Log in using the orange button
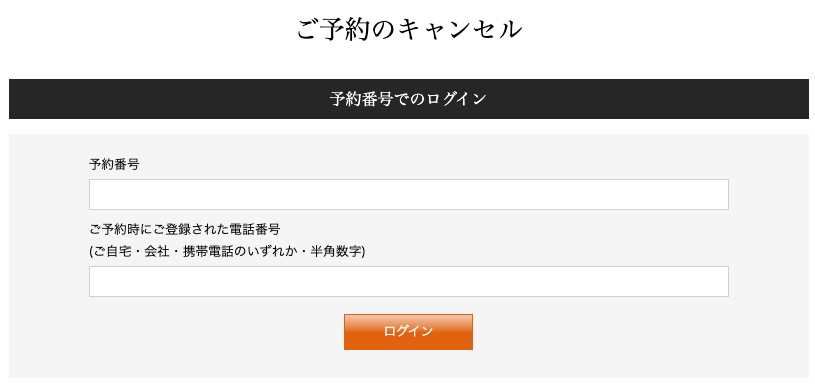815x385 pixels. coord(408,331)
